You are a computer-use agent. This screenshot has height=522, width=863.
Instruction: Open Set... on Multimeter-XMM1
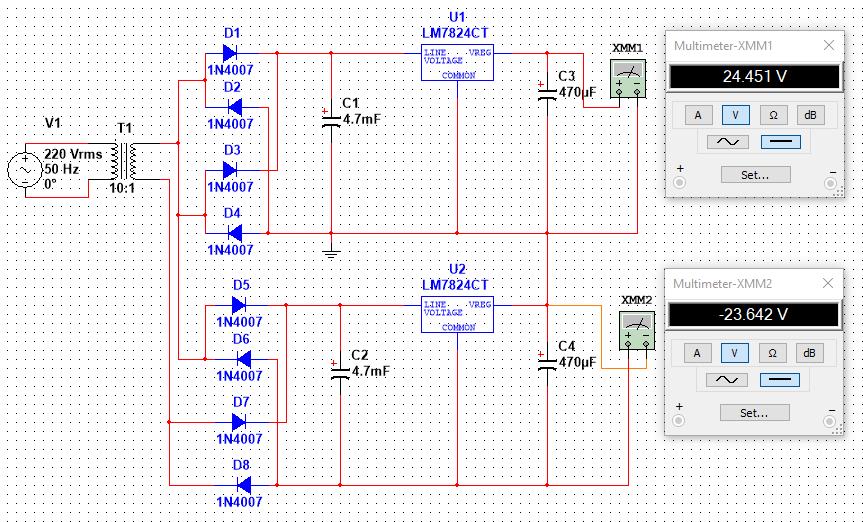point(755,175)
